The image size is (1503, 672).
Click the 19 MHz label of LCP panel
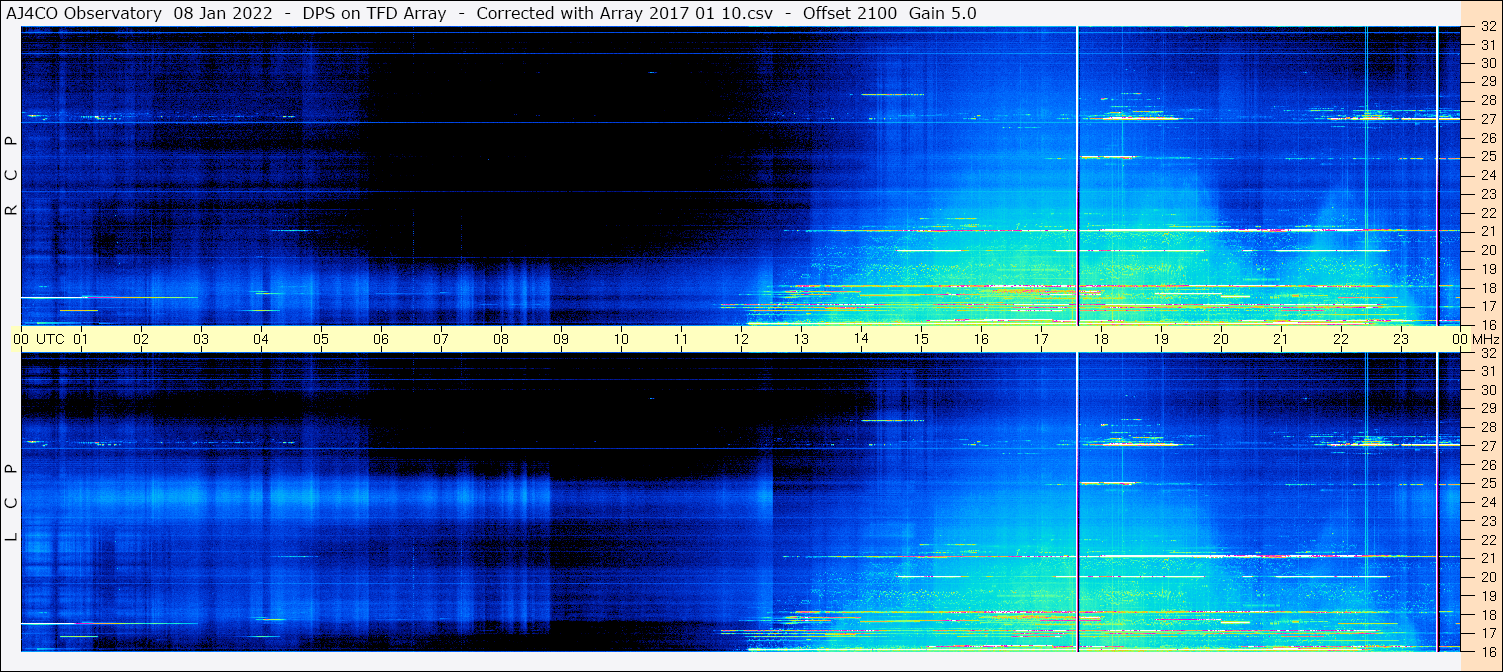pyautogui.click(x=1487, y=595)
